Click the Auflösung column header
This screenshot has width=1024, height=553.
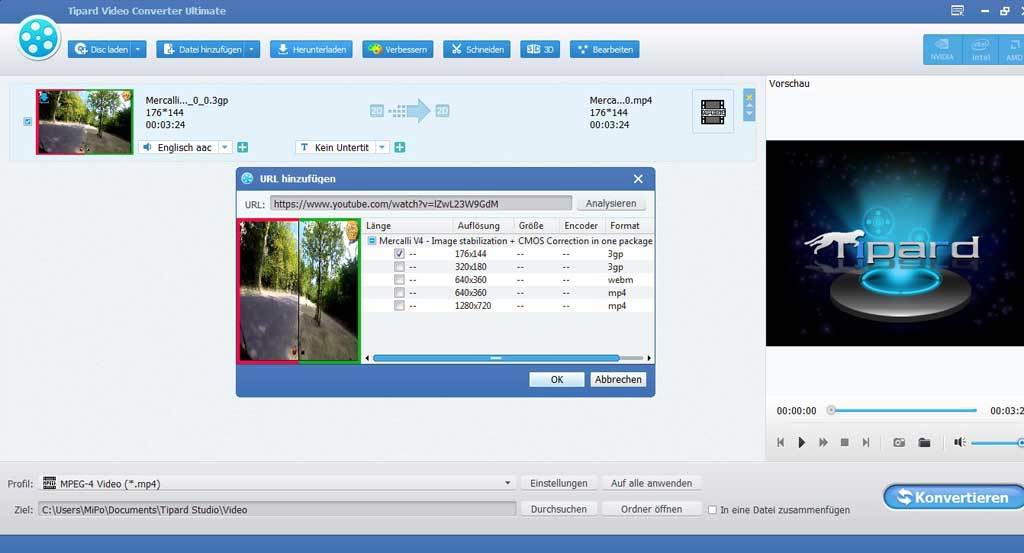(x=483, y=226)
